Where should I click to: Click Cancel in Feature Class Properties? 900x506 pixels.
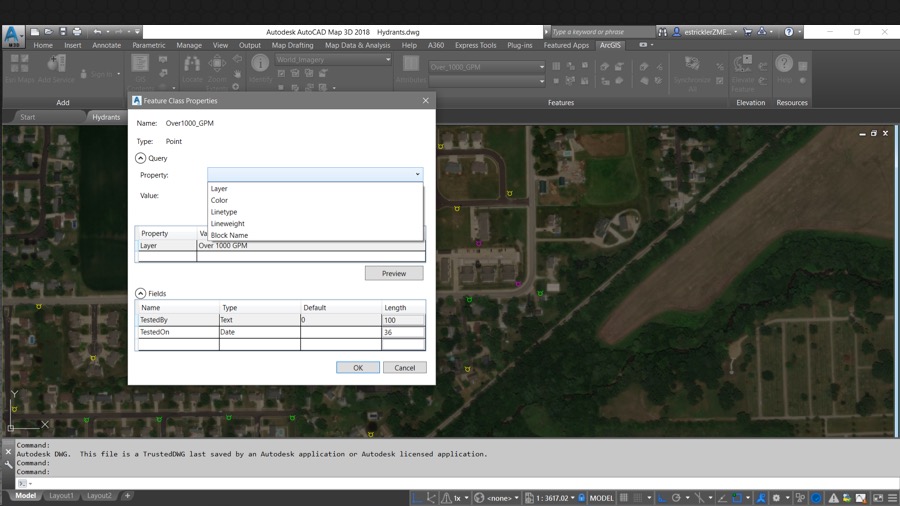coord(405,368)
